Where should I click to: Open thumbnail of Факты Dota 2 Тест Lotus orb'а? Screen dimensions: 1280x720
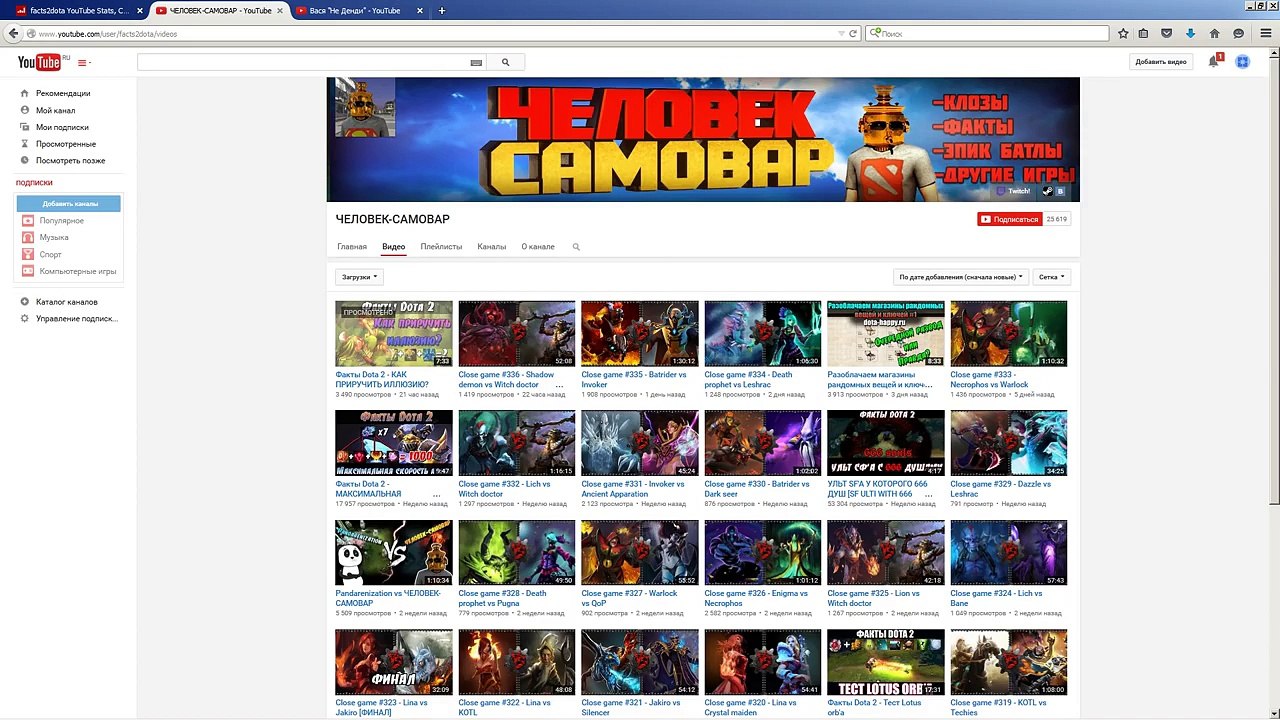tap(886, 662)
